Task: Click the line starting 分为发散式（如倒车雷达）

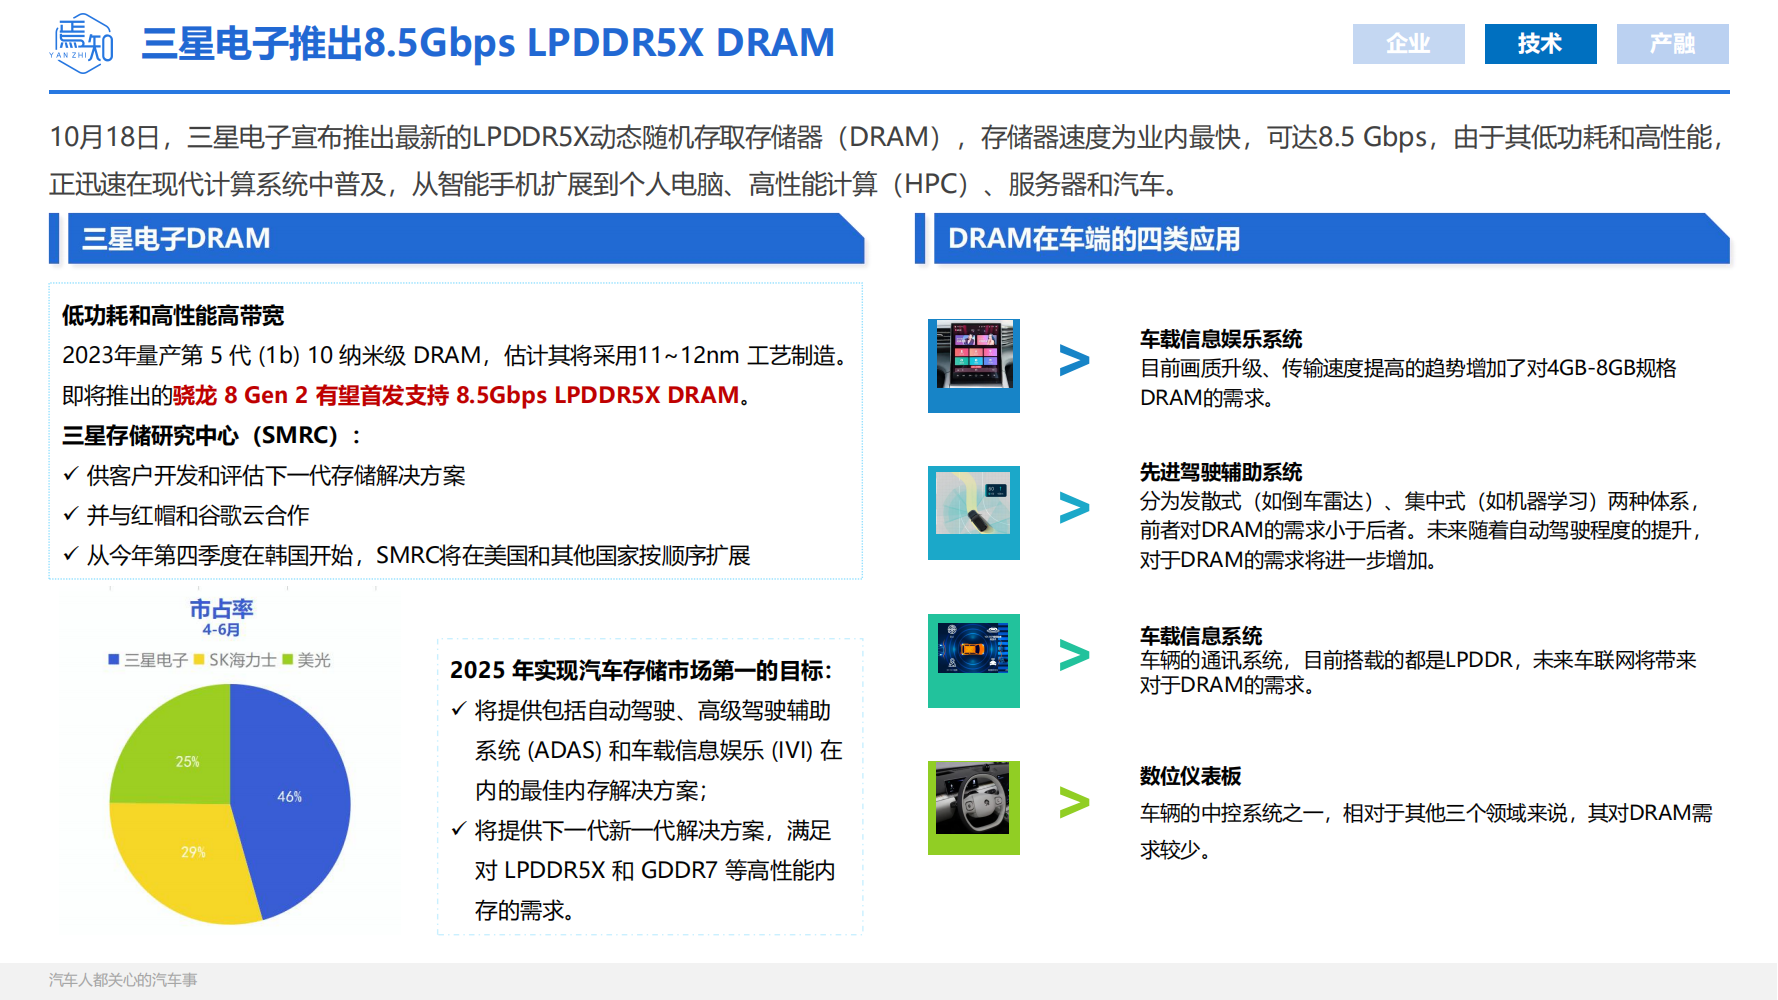Action: [x=1421, y=502]
